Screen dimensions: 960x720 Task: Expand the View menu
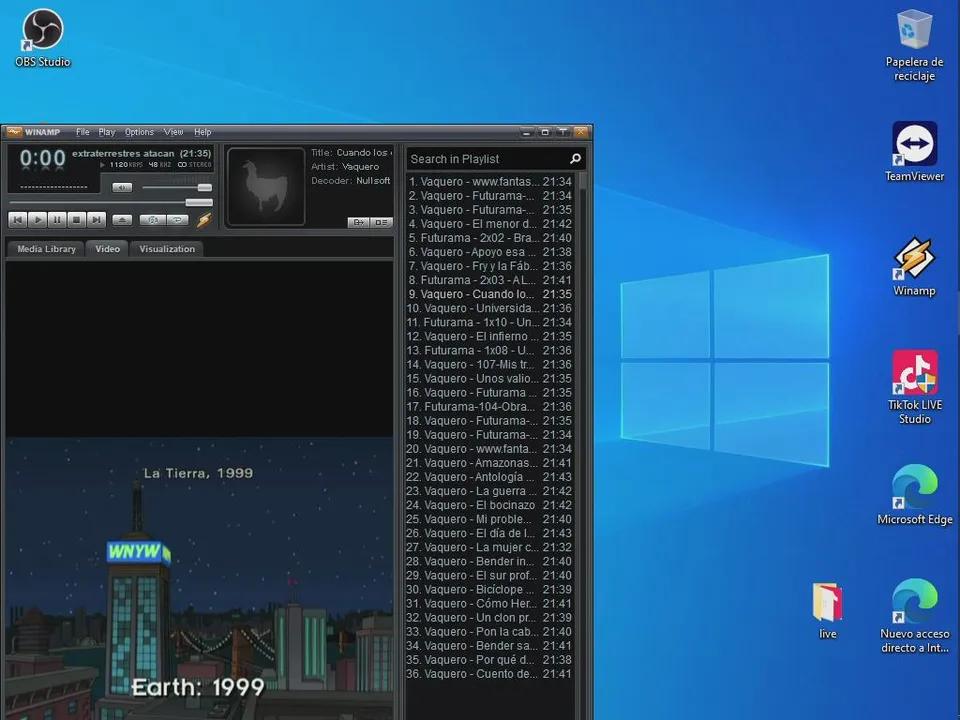point(174,132)
